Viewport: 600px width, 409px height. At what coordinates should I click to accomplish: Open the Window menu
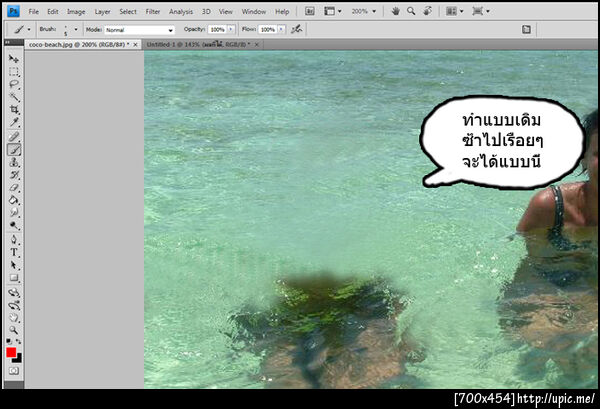254,12
